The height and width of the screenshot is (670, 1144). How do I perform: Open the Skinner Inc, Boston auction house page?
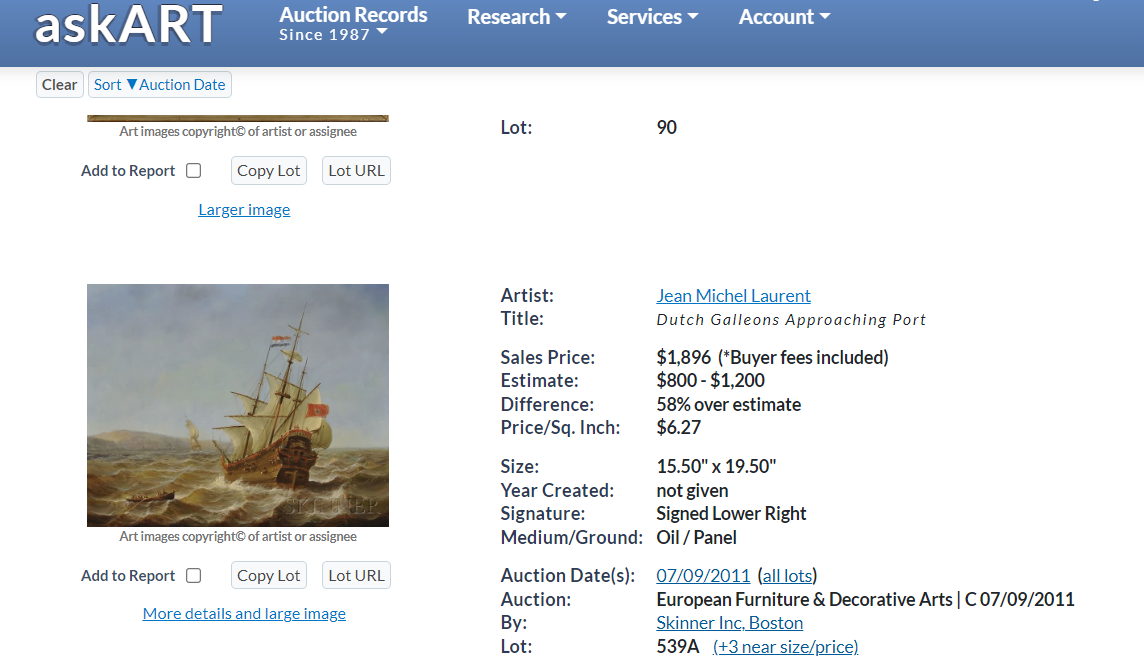coord(729,622)
